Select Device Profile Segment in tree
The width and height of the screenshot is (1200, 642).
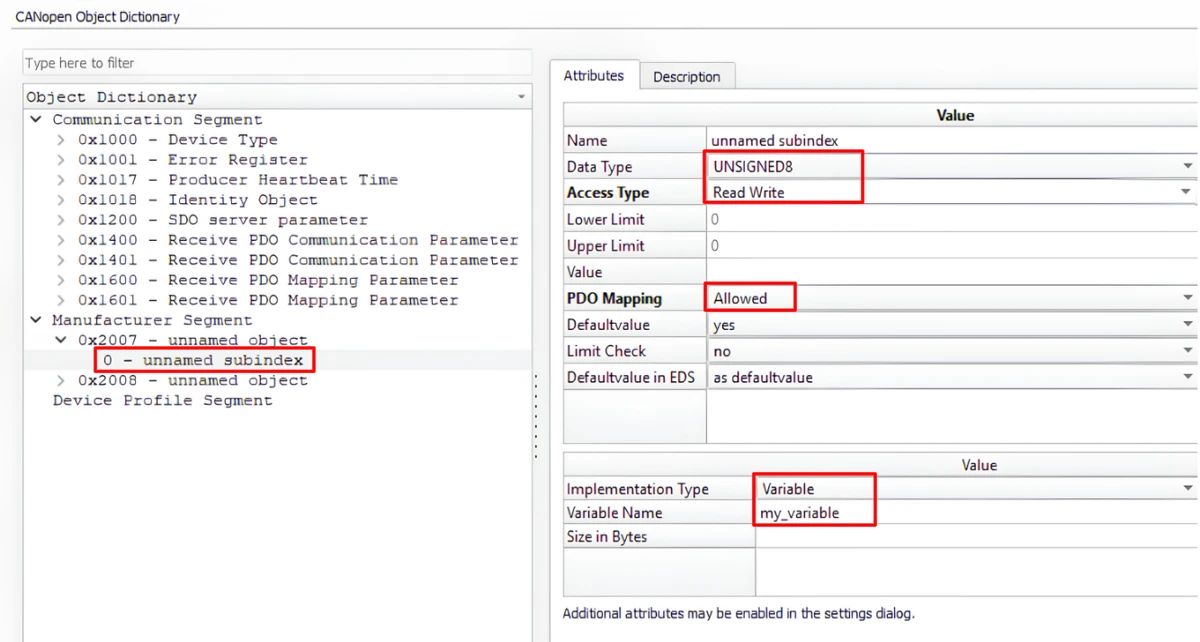(162, 400)
